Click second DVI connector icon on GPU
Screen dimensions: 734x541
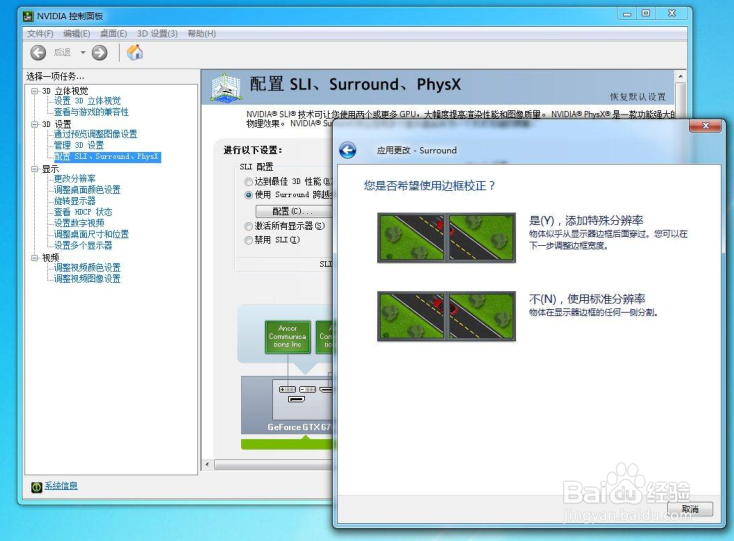308,389
